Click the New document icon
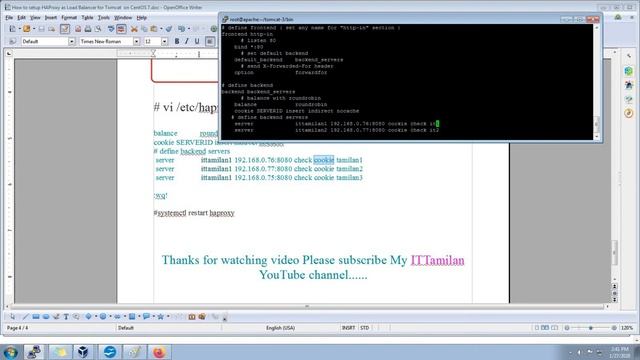640x360 pixels. point(12,29)
